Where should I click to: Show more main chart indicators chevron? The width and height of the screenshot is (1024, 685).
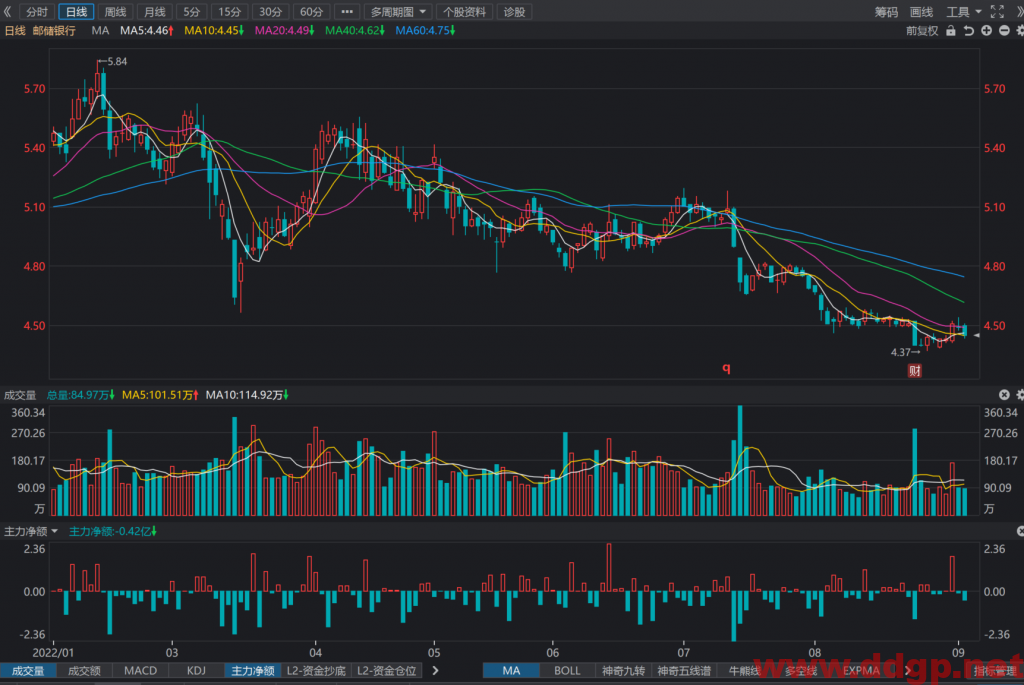[907, 671]
